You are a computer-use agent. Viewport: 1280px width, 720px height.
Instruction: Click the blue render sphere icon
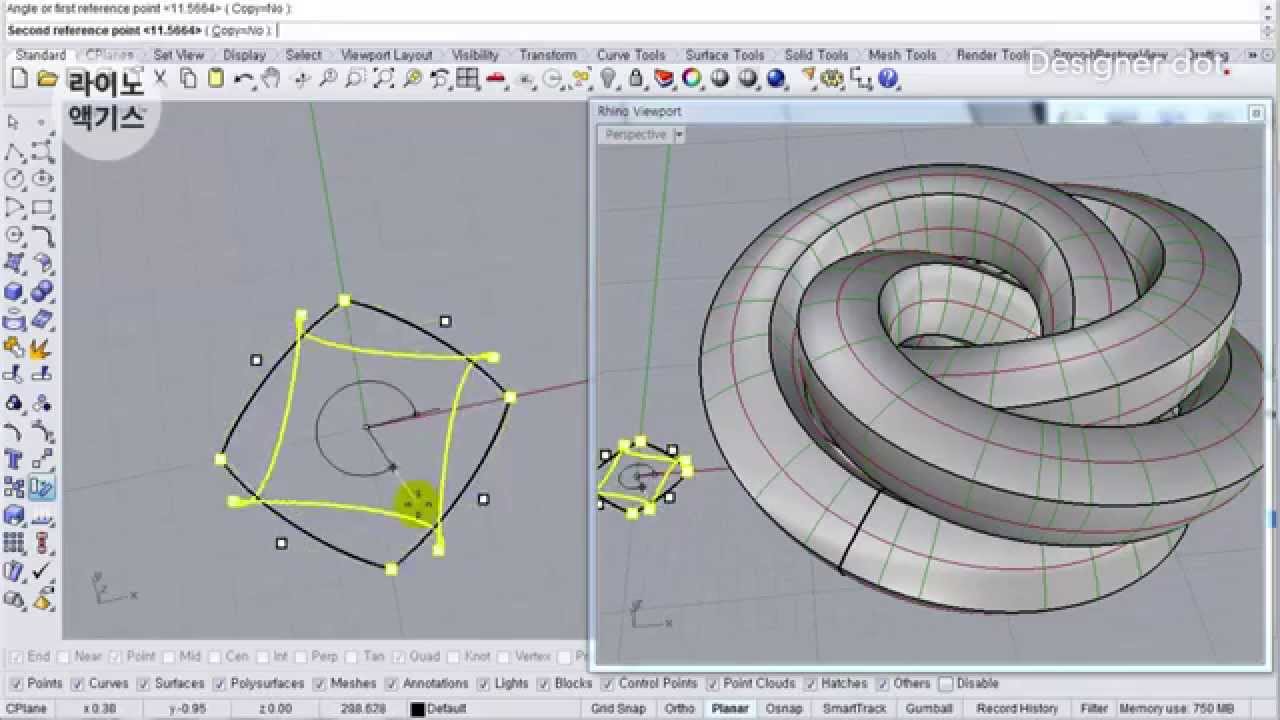tap(775, 78)
